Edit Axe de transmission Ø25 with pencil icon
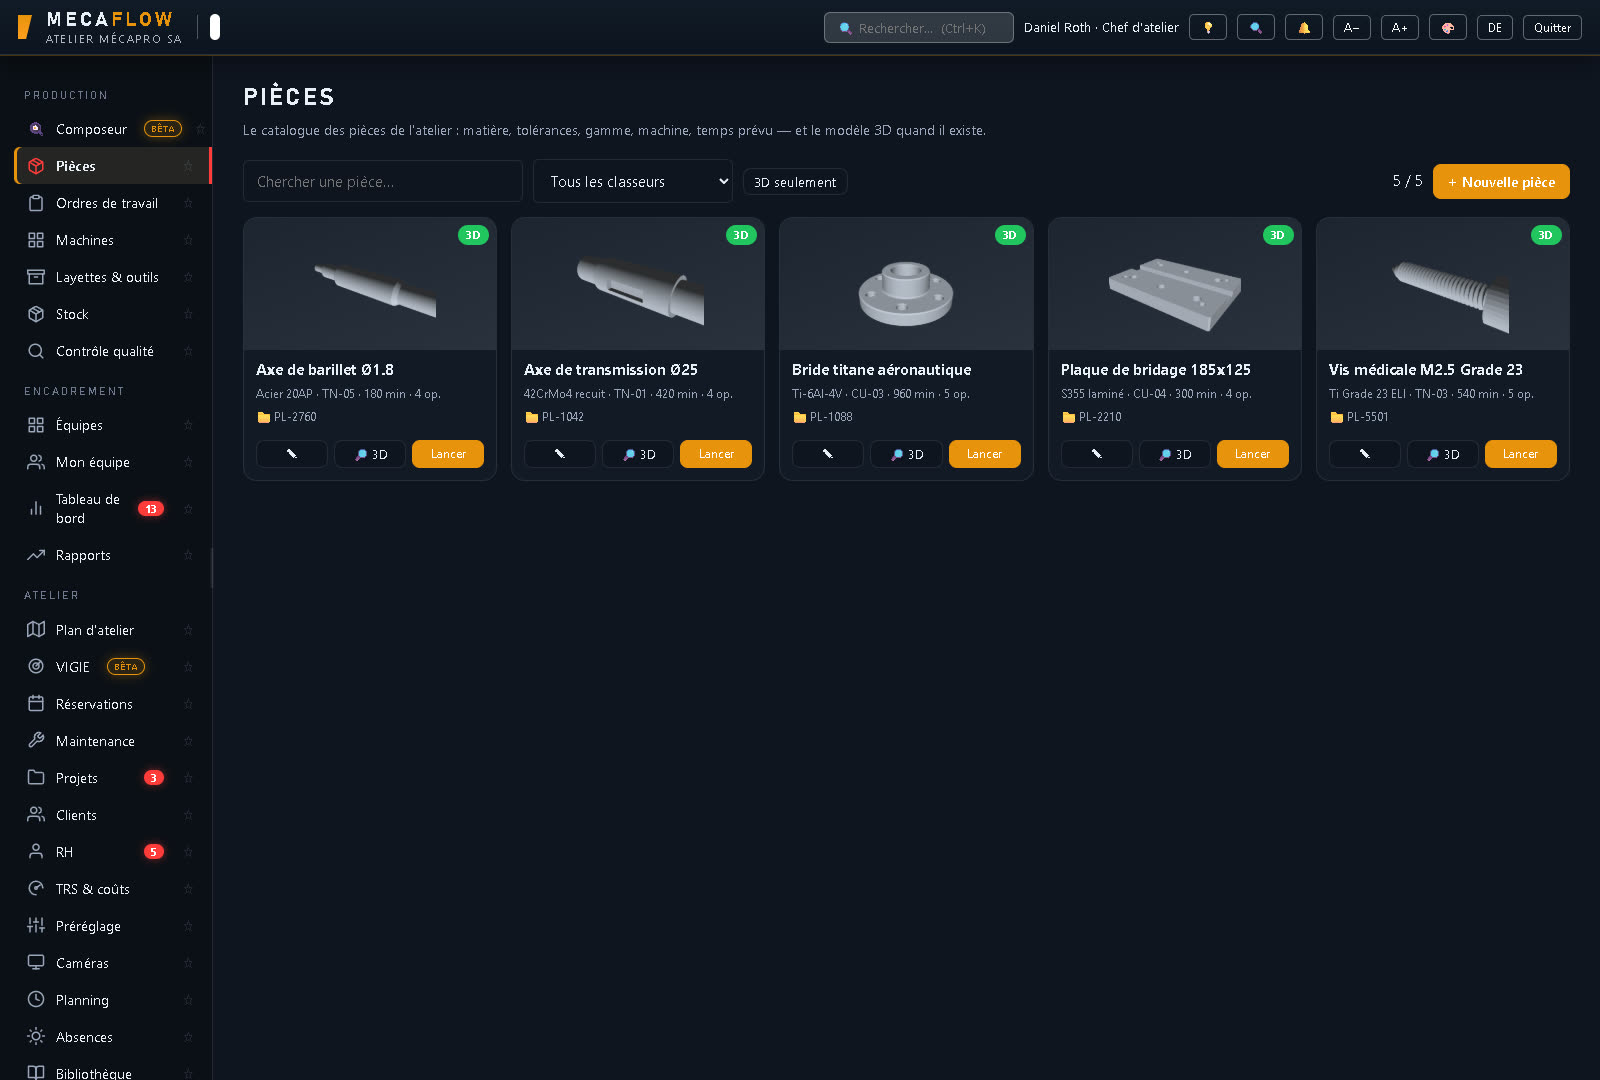Viewport: 1600px width, 1080px height. (x=560, y=454)
